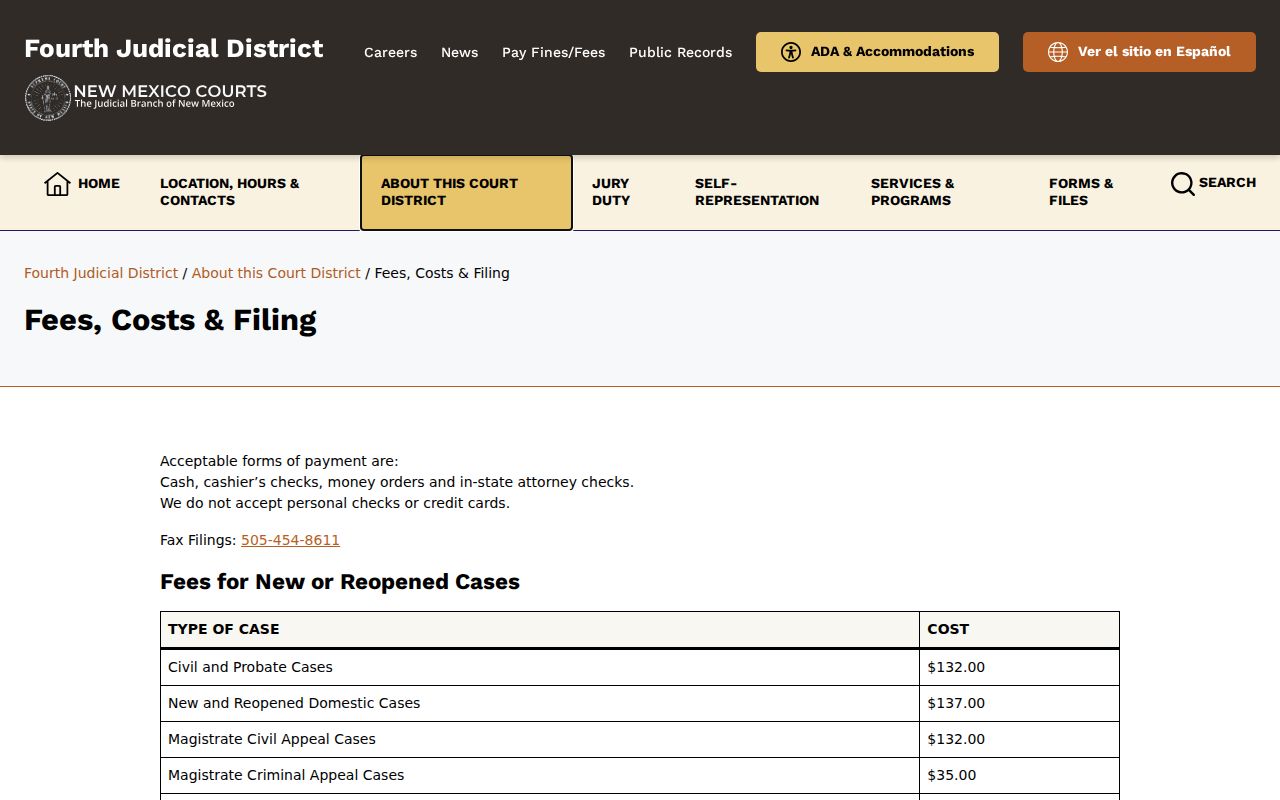This screenshot has height=800, width=1280.
Task: Open Services & Programs menu
Action: [x=912, y=192]
